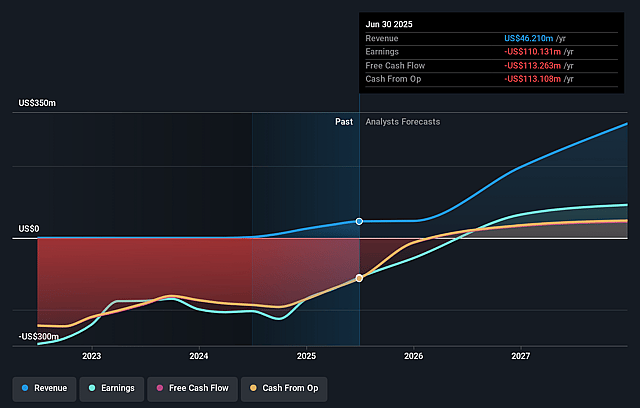Click the 2024 x-axis label
The height and width of the screenshot is (408, 640).
click(x=199, y=356)
